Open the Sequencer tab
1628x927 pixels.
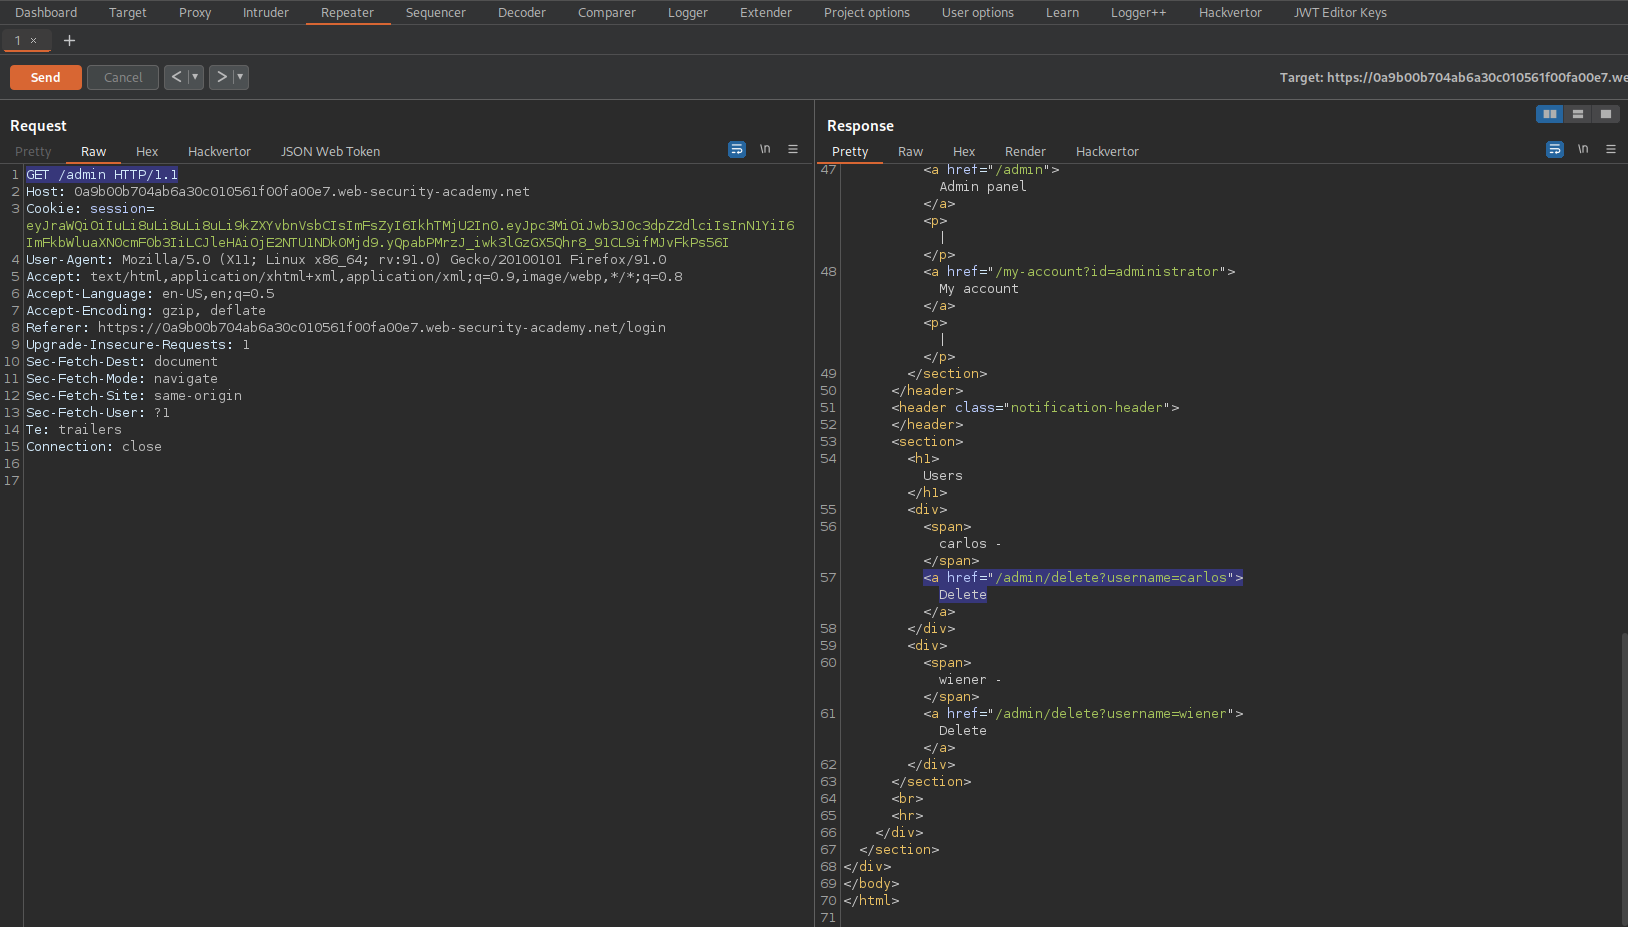pos(436,13)
